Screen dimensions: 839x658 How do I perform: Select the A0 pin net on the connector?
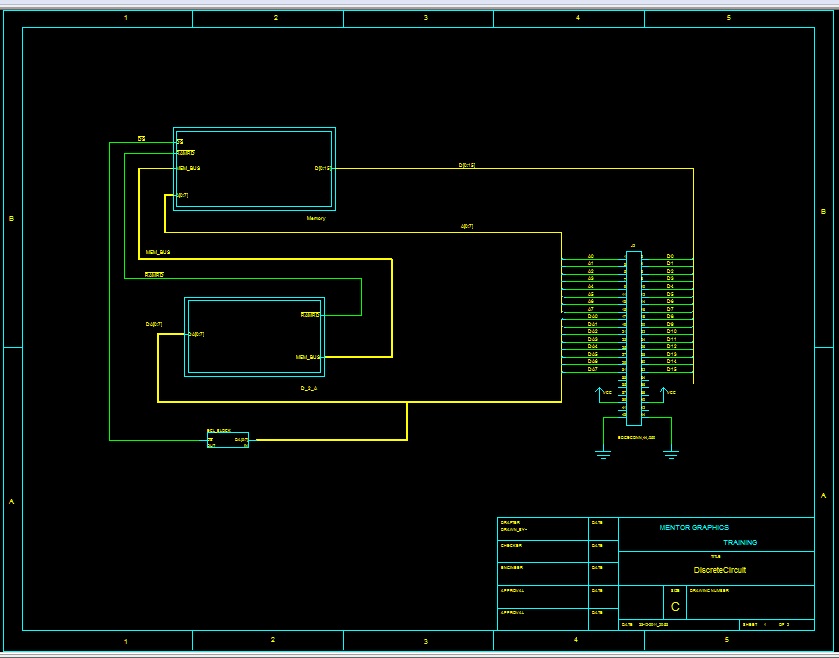point(591,256)
